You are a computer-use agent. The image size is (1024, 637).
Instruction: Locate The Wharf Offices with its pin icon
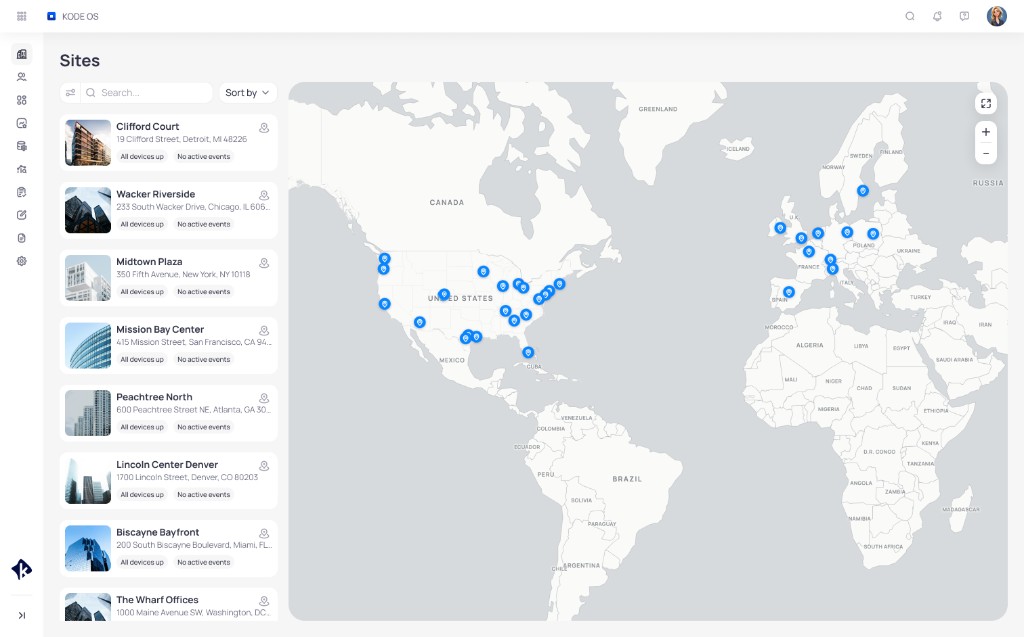pyautogui.click(x=264, y=601)
